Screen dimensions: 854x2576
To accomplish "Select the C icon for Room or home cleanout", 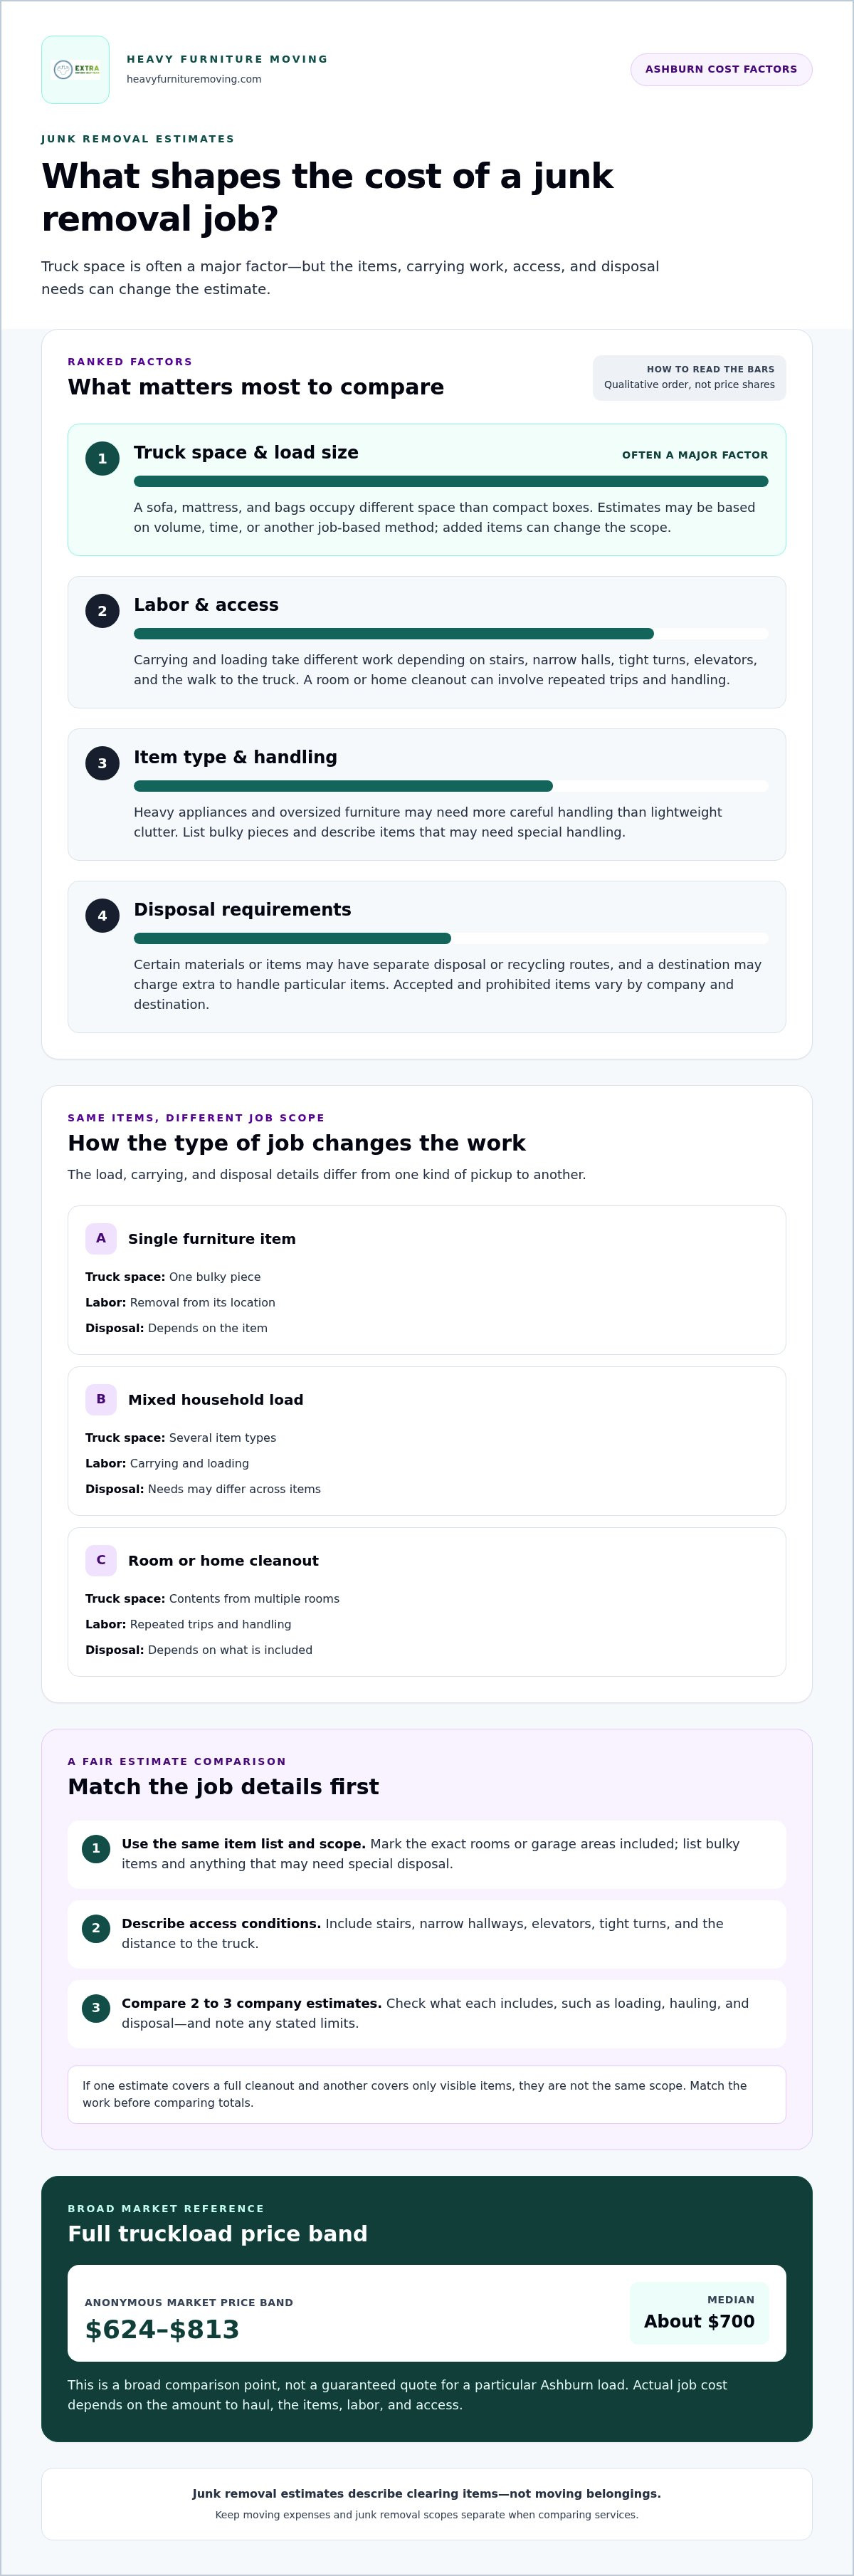I will click(101, 1560).
